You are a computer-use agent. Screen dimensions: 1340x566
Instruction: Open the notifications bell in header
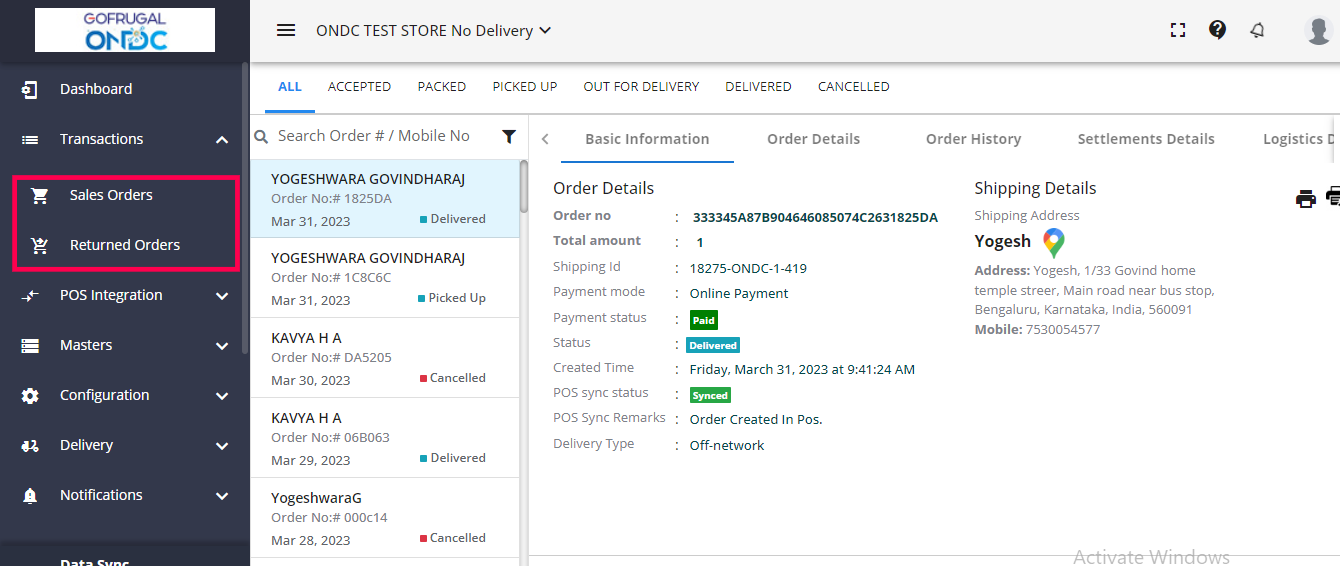(1257, 30)
